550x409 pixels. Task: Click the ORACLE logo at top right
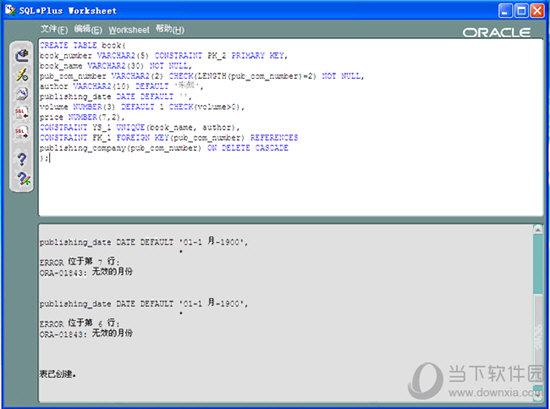point(496,33)
